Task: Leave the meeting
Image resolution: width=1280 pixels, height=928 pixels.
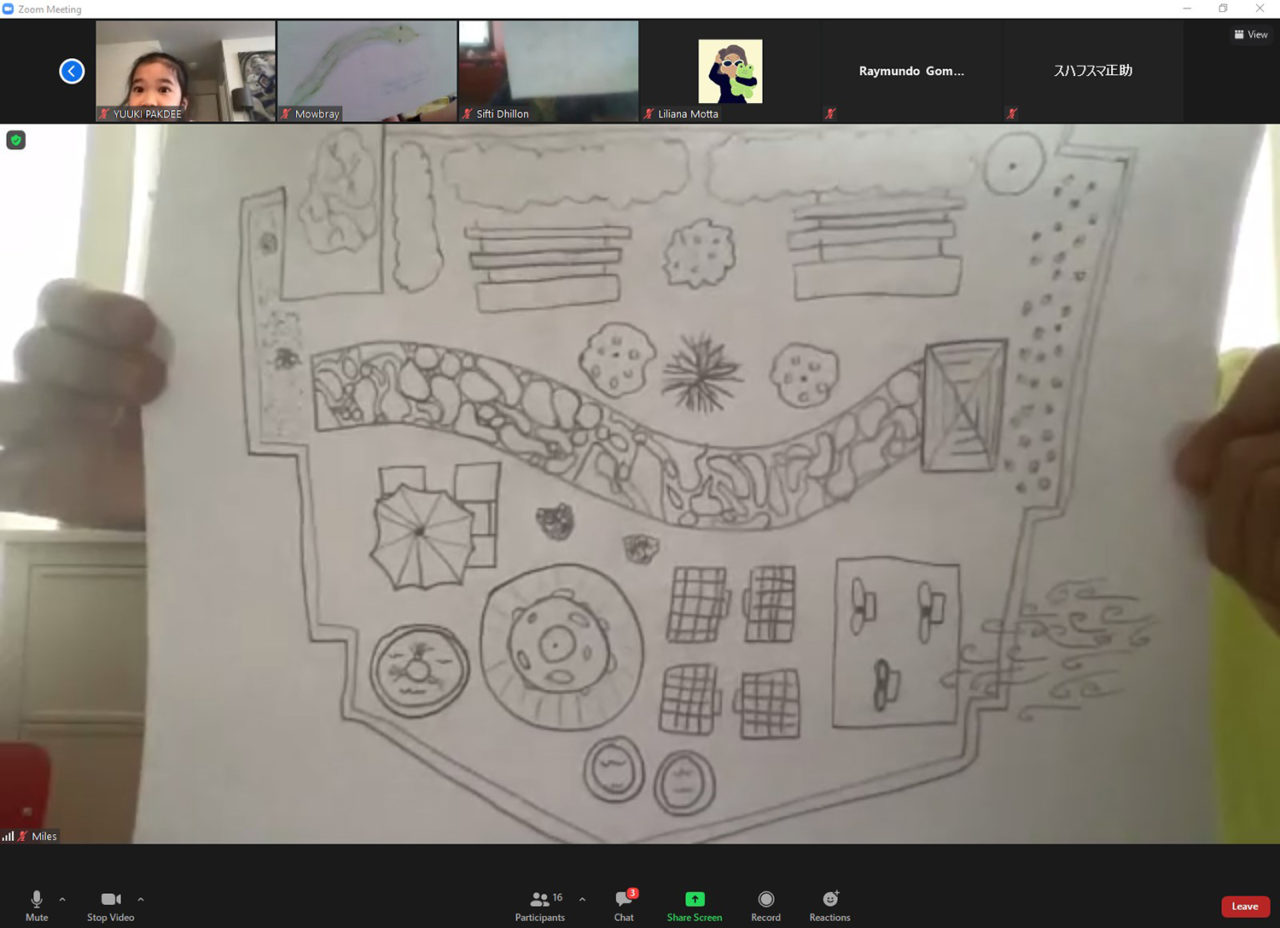Action: (1244, 906)
